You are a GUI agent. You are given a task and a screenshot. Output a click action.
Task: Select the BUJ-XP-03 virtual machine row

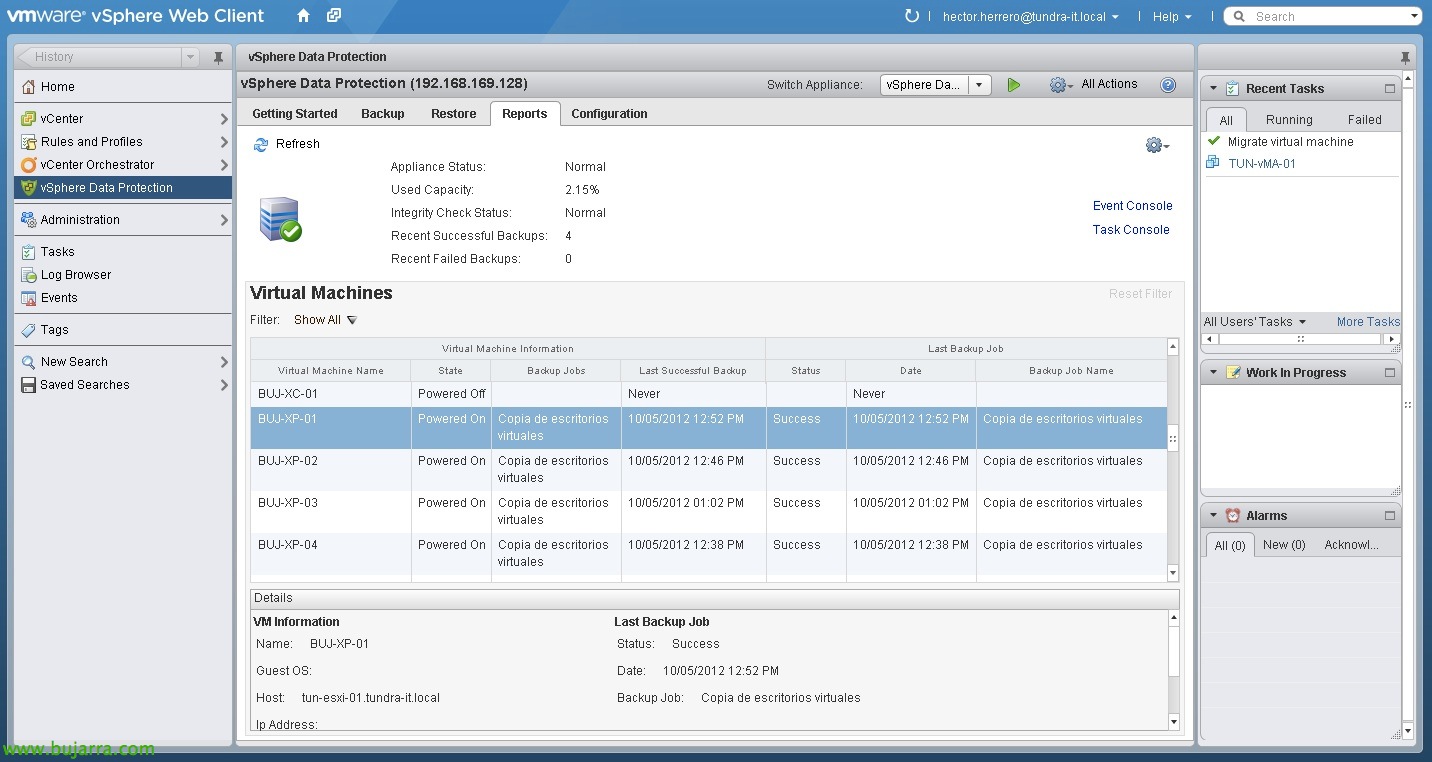708,512
